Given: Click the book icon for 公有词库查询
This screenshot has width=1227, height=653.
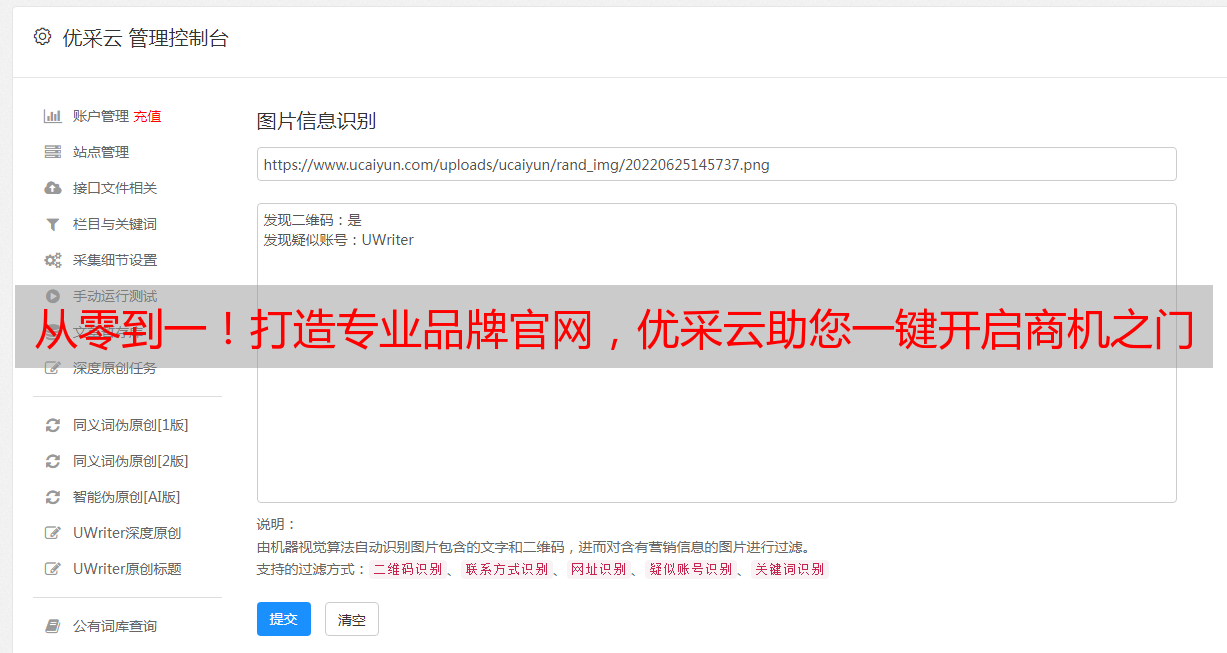Looking at the screenshot, I should click(53, 626).
